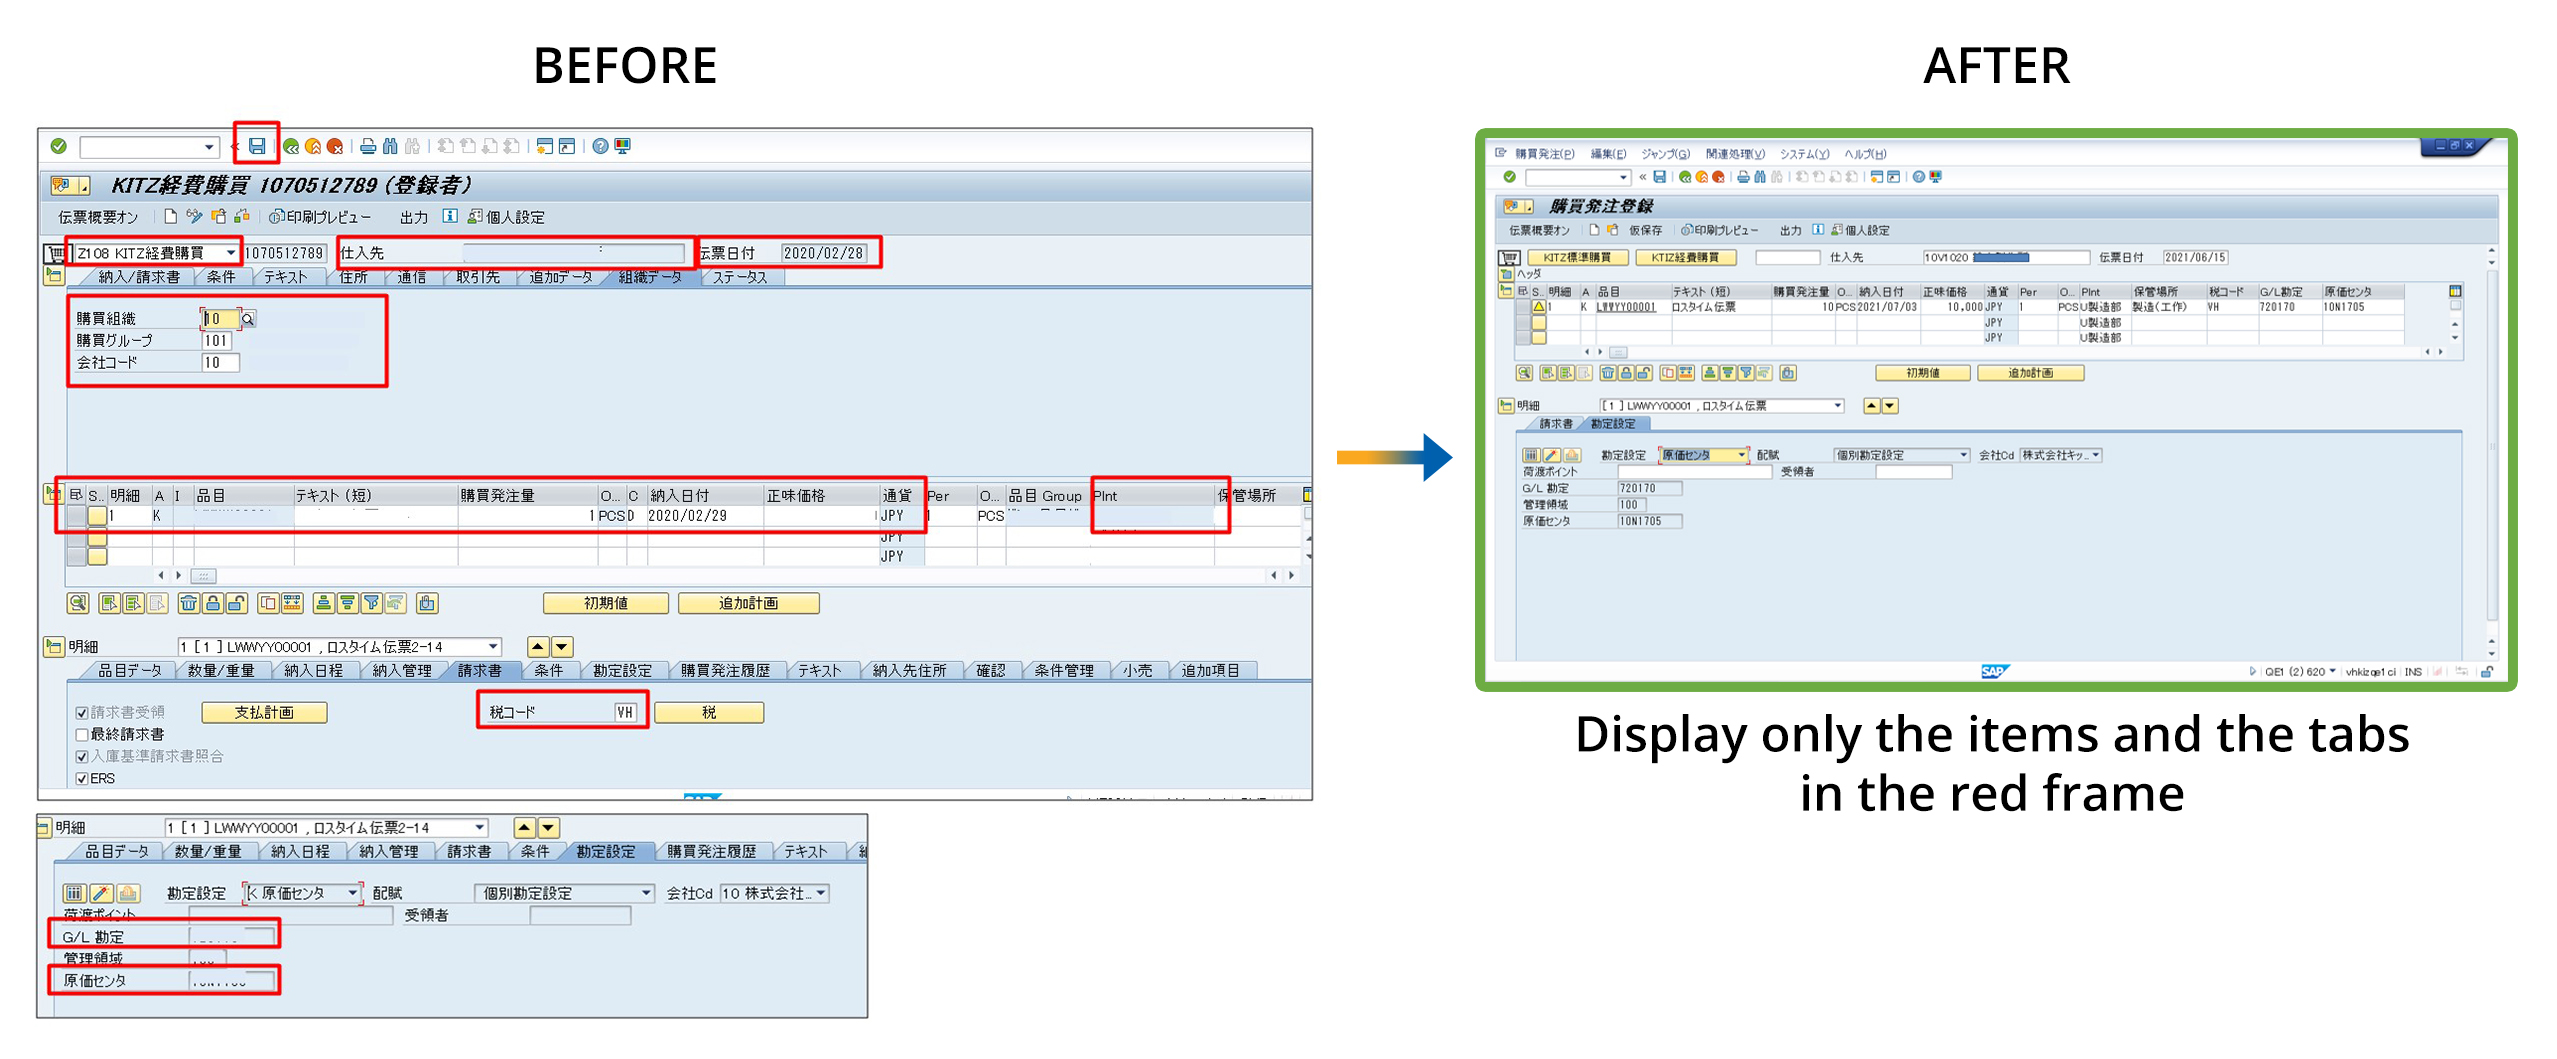Collapse the ヘッダ section toggle in AFTER
The image size is (2557, 1059).
(x=1505, y=273)
